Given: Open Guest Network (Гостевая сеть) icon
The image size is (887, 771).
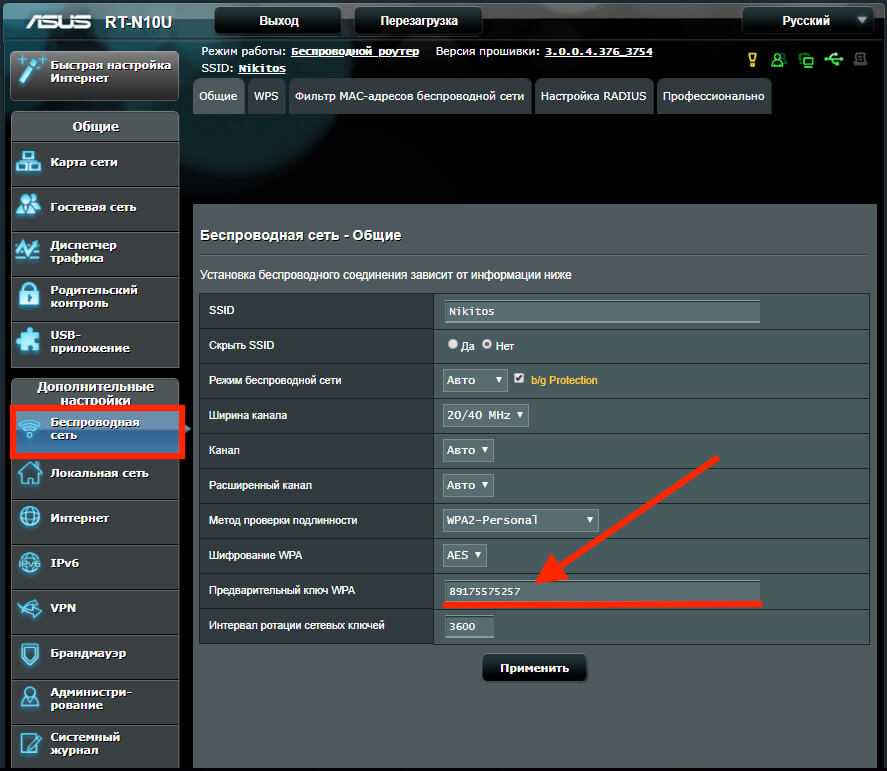Looking at the screenshot, I should [29, 206].
